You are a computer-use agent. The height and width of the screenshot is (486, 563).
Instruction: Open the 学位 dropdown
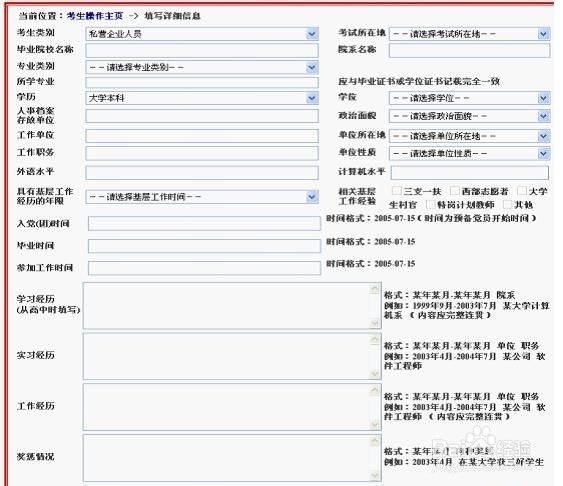tap(469, 98)
